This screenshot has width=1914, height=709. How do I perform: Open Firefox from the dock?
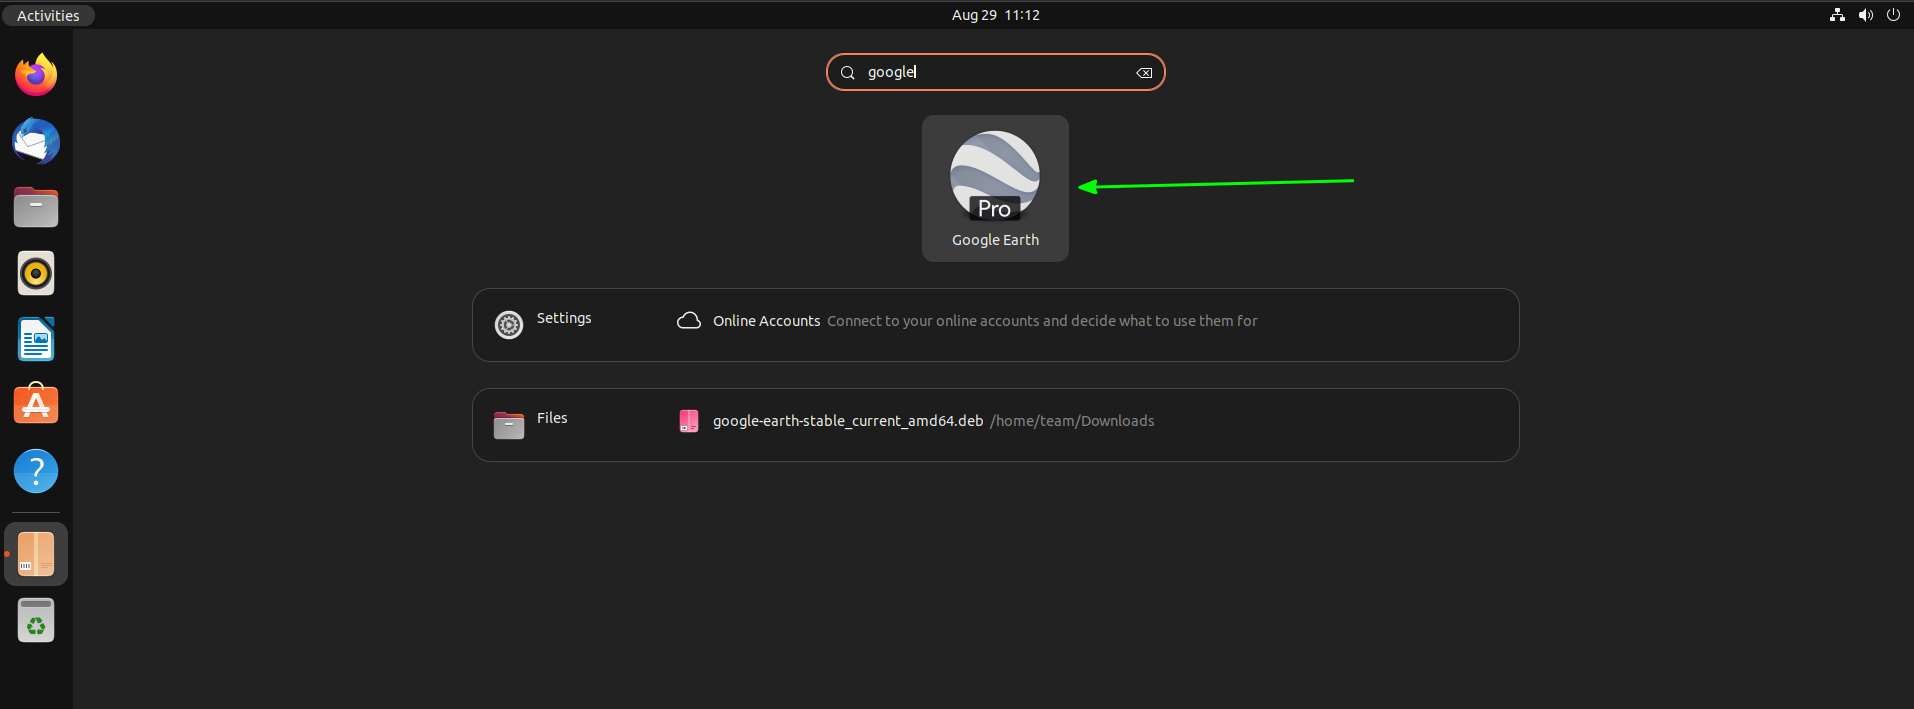36,75
